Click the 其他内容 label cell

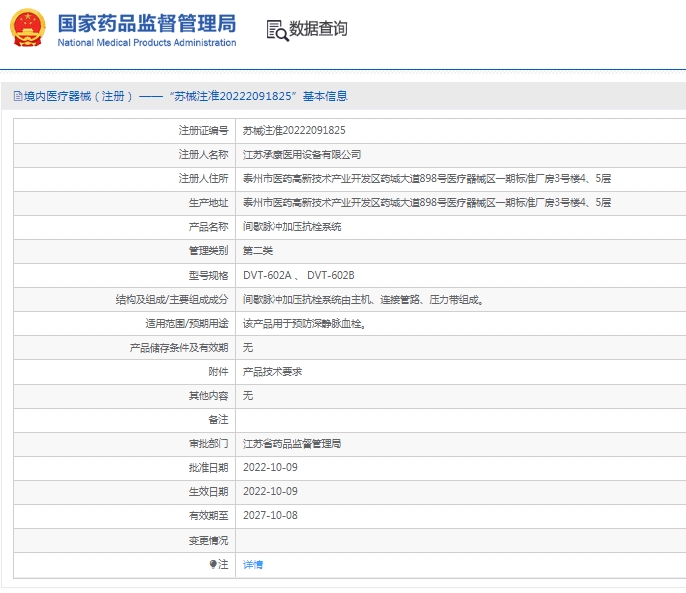coord(125,396)
